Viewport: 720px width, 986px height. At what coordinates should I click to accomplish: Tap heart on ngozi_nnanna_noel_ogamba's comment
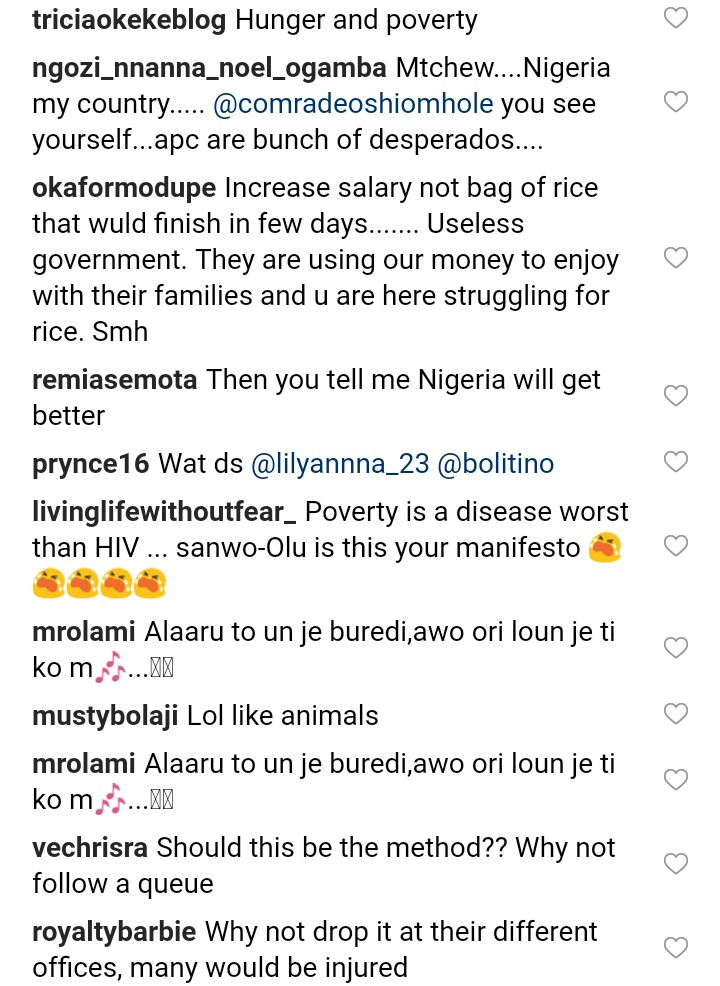tap(676, 101)
